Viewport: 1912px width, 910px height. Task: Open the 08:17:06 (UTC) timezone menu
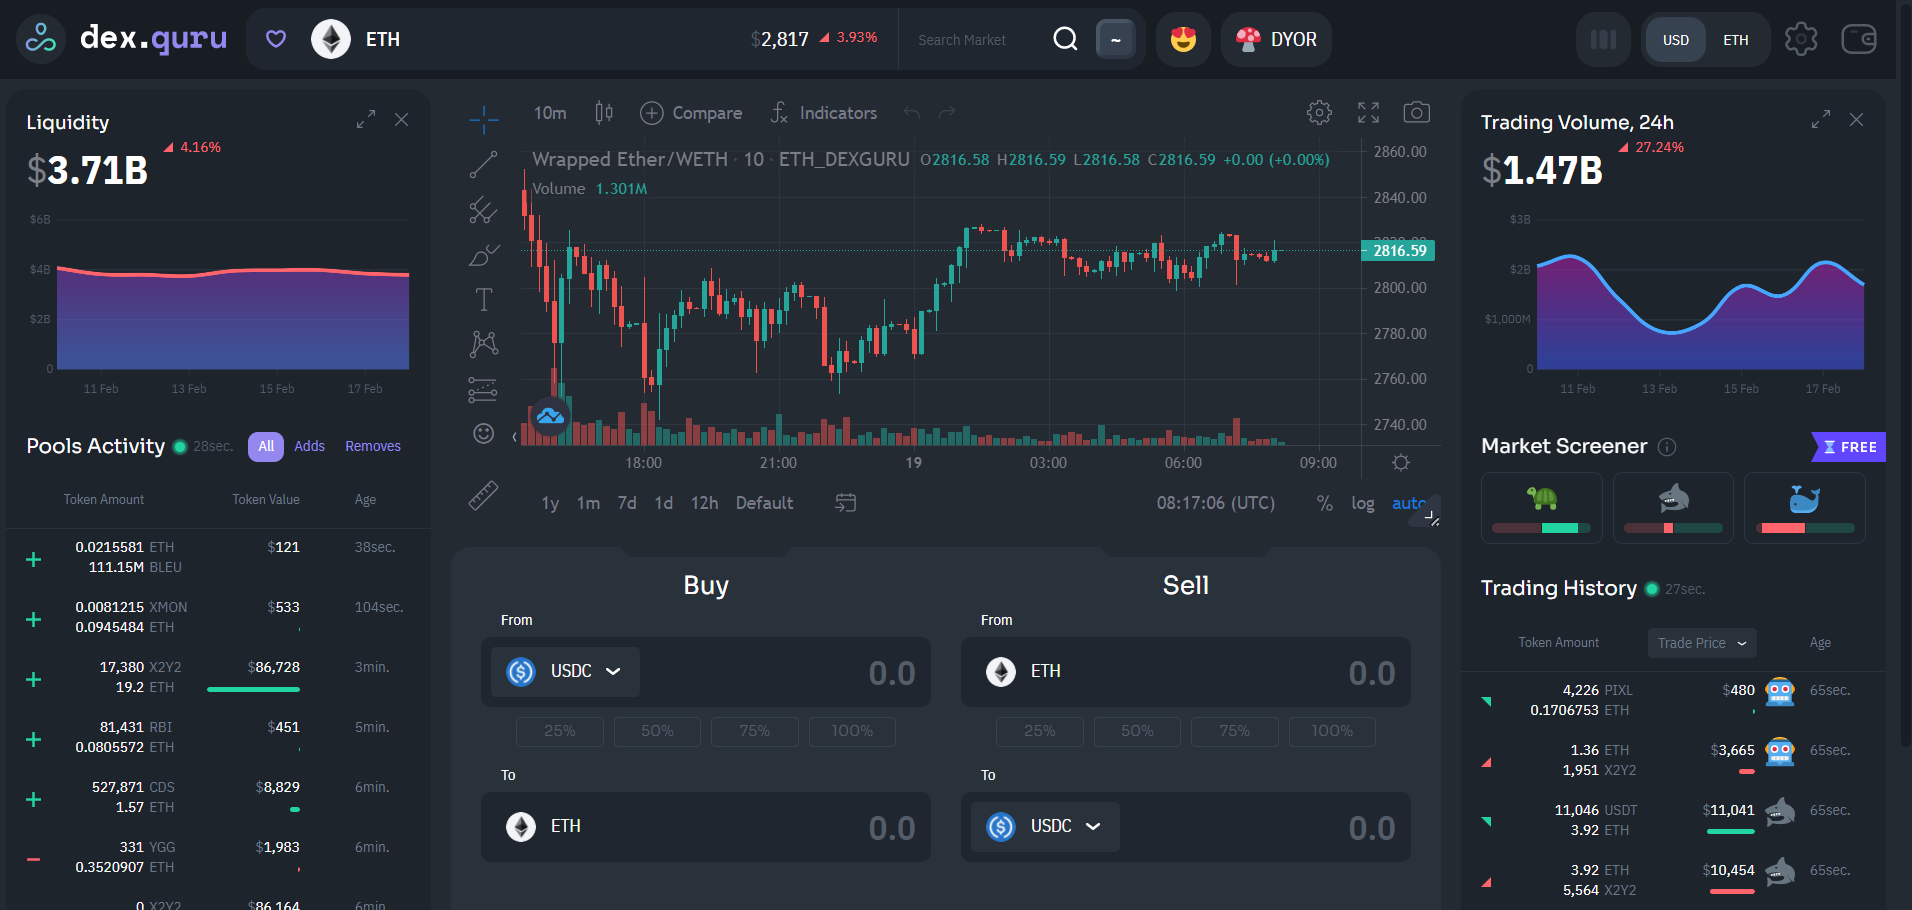pyautogui.click(x=1215, y=503)
